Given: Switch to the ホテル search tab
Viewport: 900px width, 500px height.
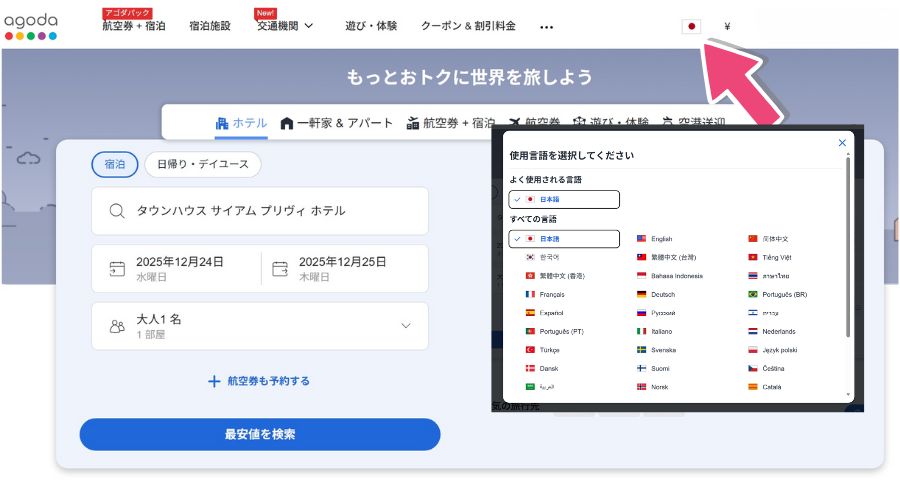Looking at the screenshot, I should [x=241, y=123].
